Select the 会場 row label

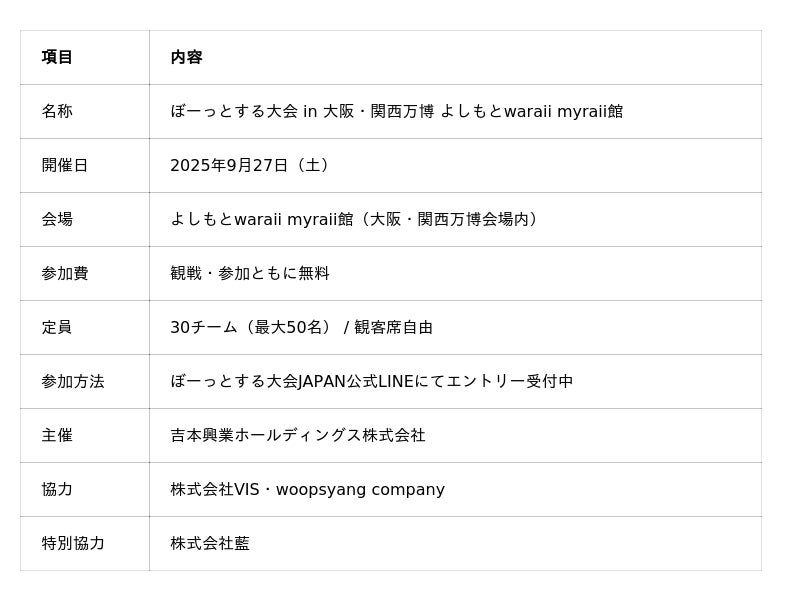tap(57, 220)
